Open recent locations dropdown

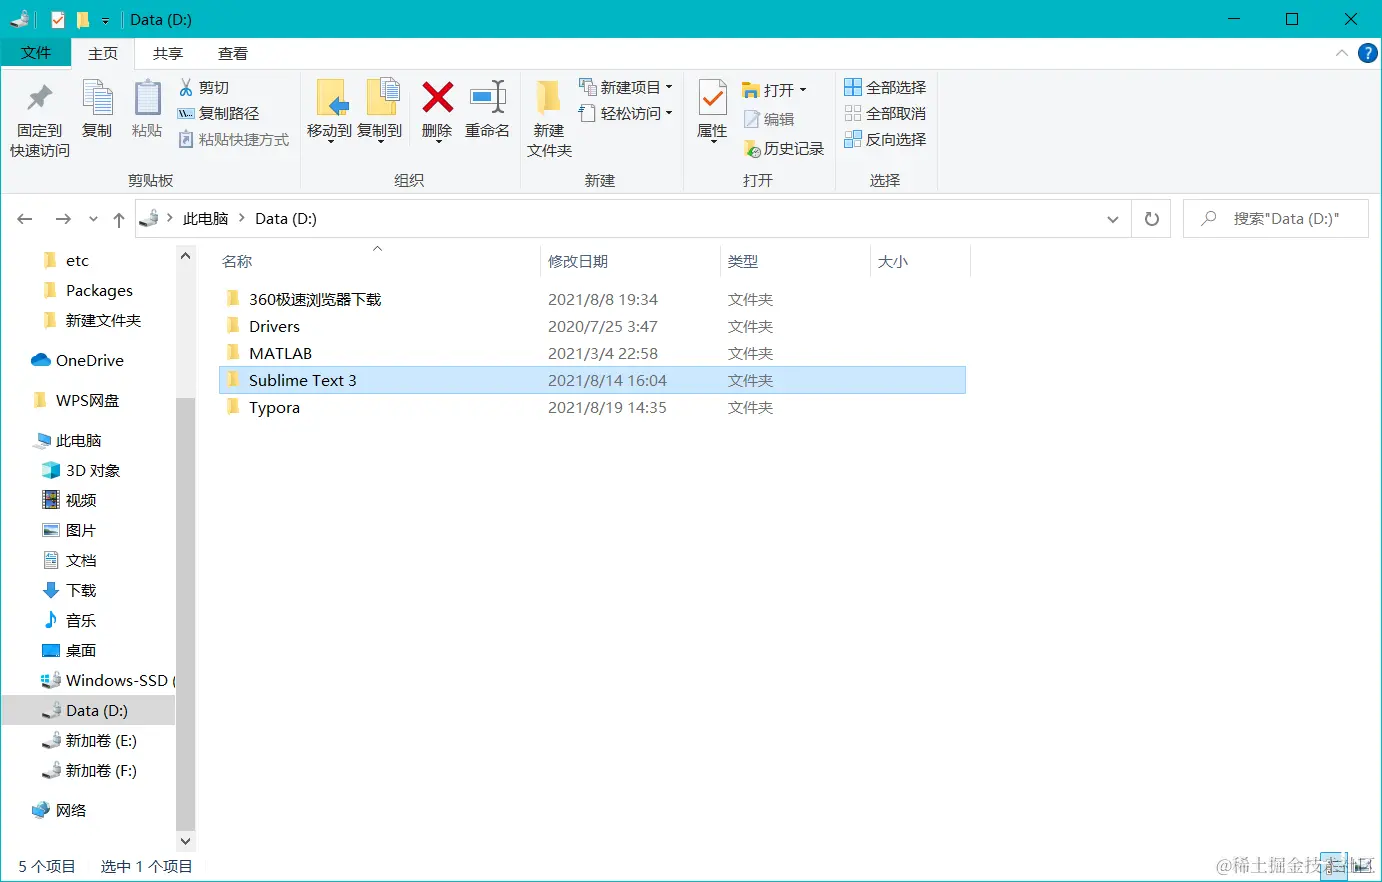click(93, 219)
